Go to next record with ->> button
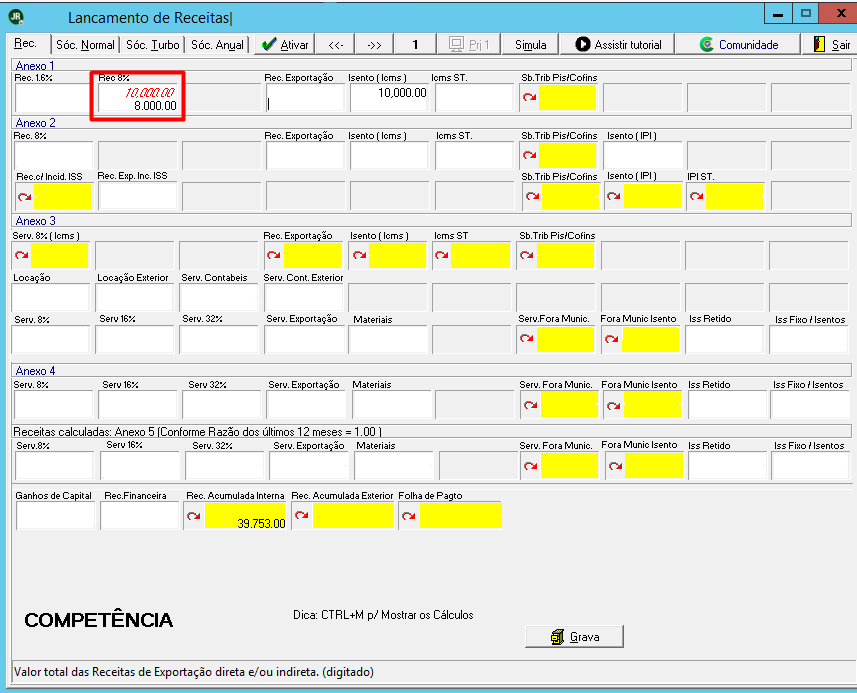 point(374,44)
